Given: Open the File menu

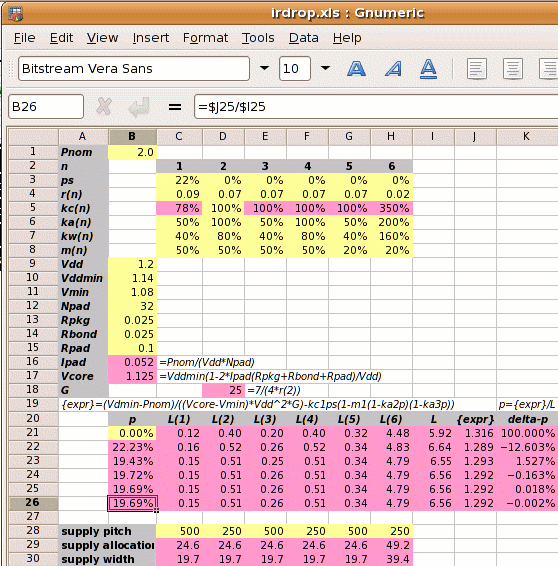Looking at the screenshot, I should point(24,38).
